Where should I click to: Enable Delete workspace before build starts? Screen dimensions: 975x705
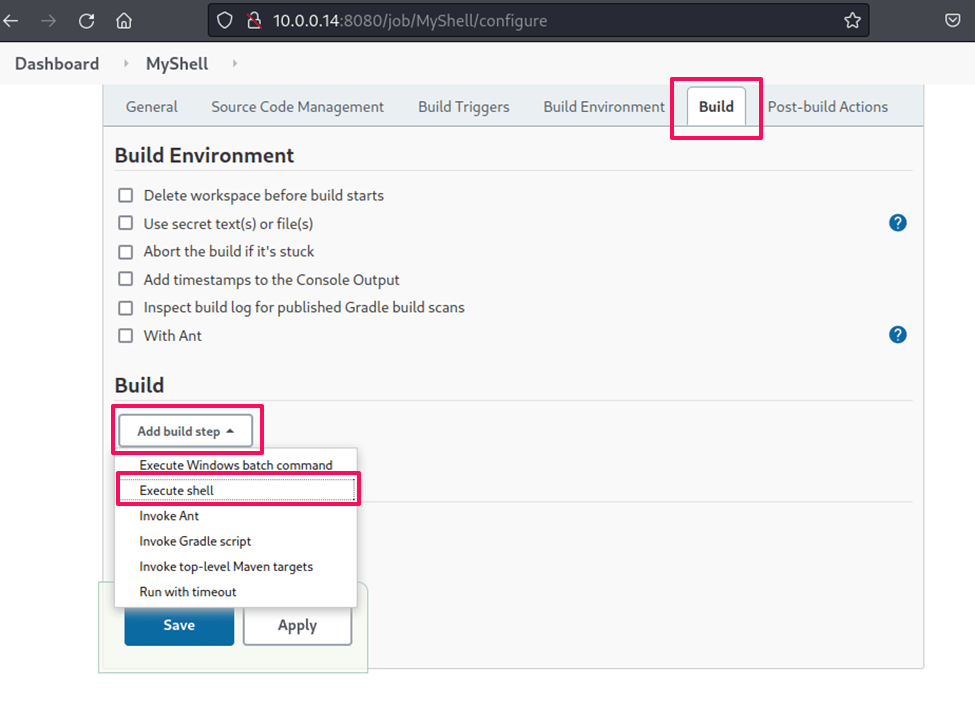pos(125,195)
